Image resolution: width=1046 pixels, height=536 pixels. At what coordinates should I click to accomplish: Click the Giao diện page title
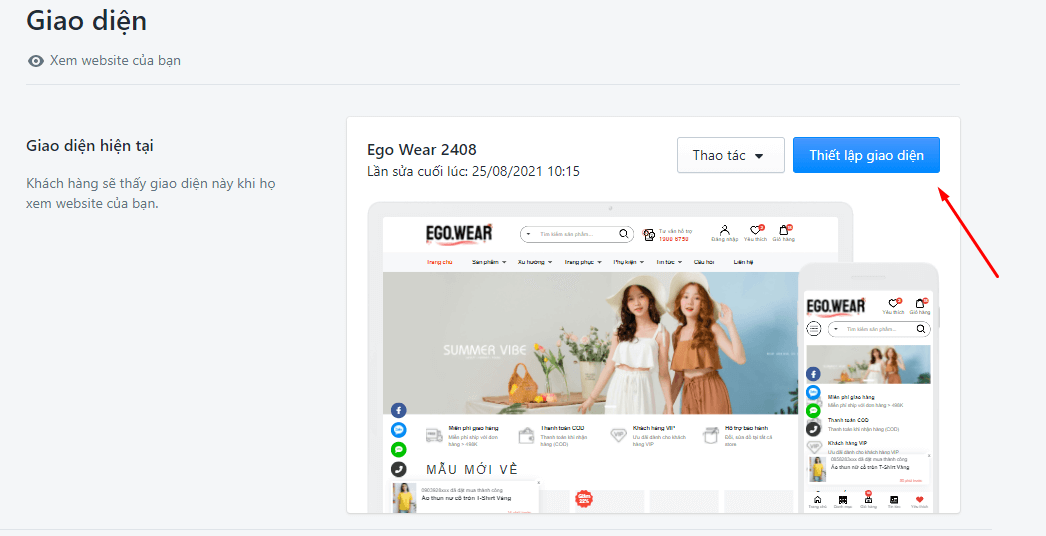(86, 21)
